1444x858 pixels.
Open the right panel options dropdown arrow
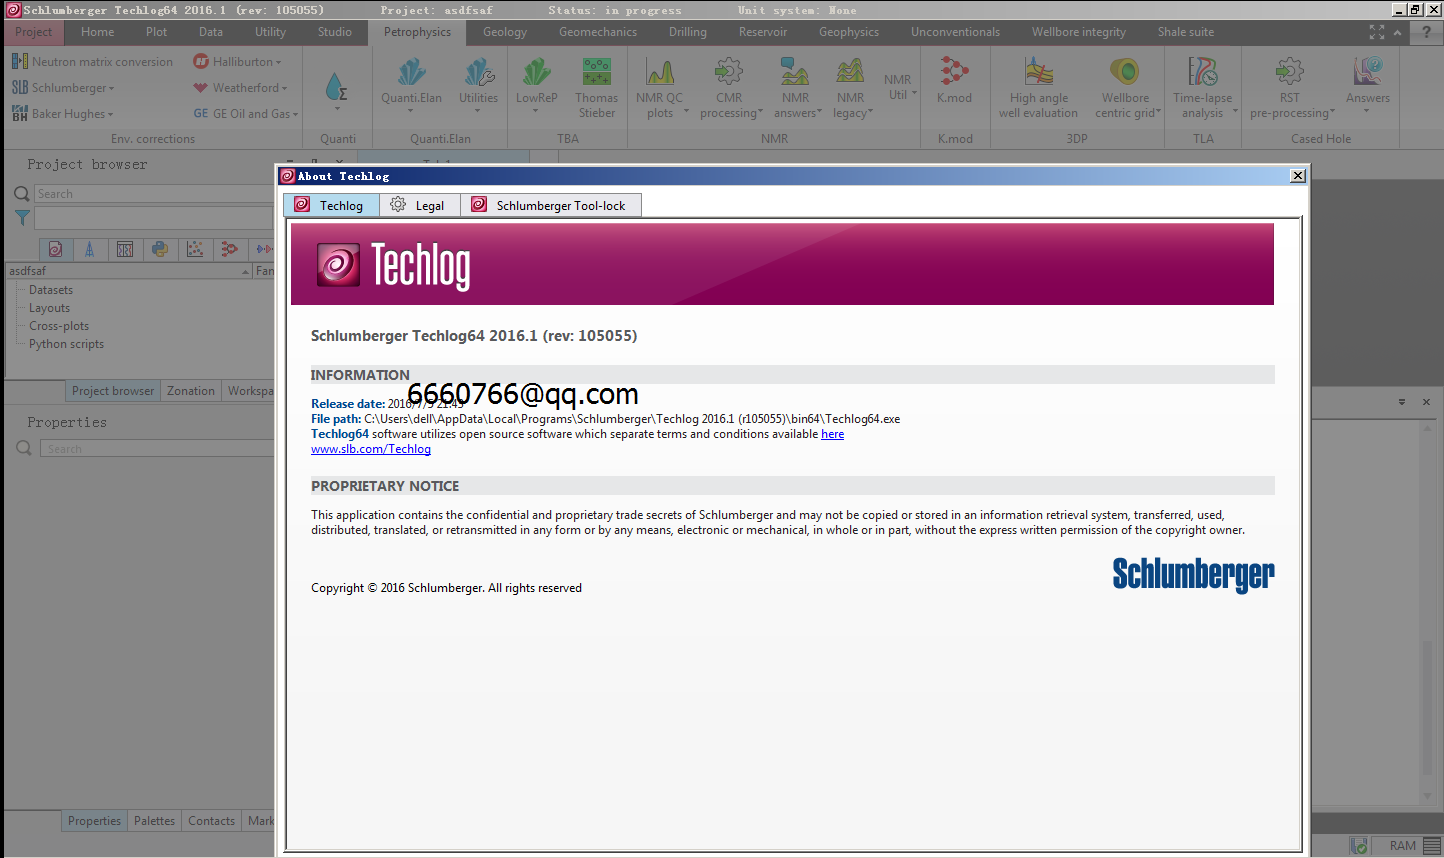coord(1402,402)
